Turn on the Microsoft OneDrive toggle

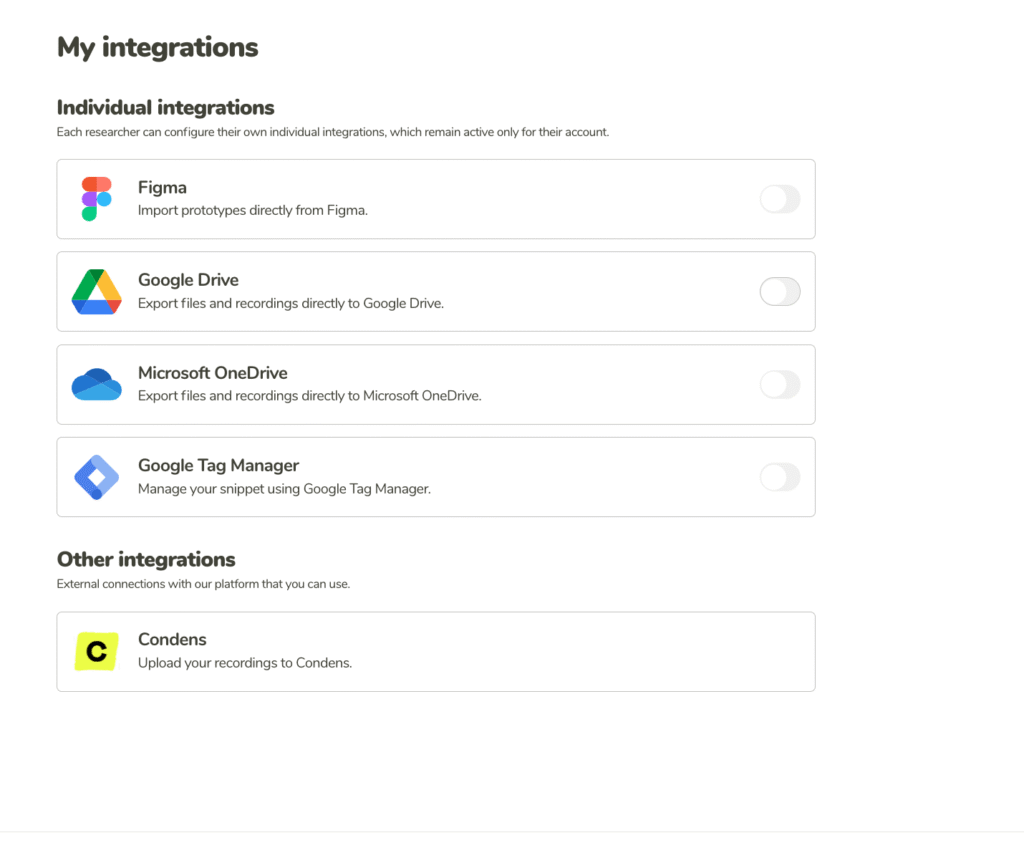click(780, 384)
